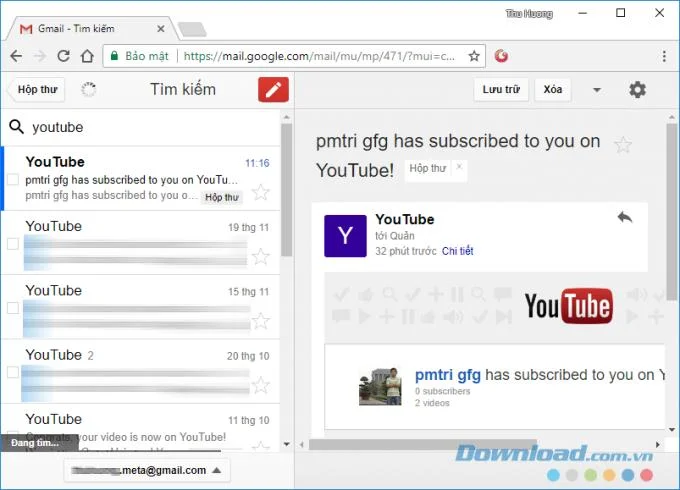Bookmark page with address bar star
Viewport: 680px width, 490px height.
(x=474, y=56)
